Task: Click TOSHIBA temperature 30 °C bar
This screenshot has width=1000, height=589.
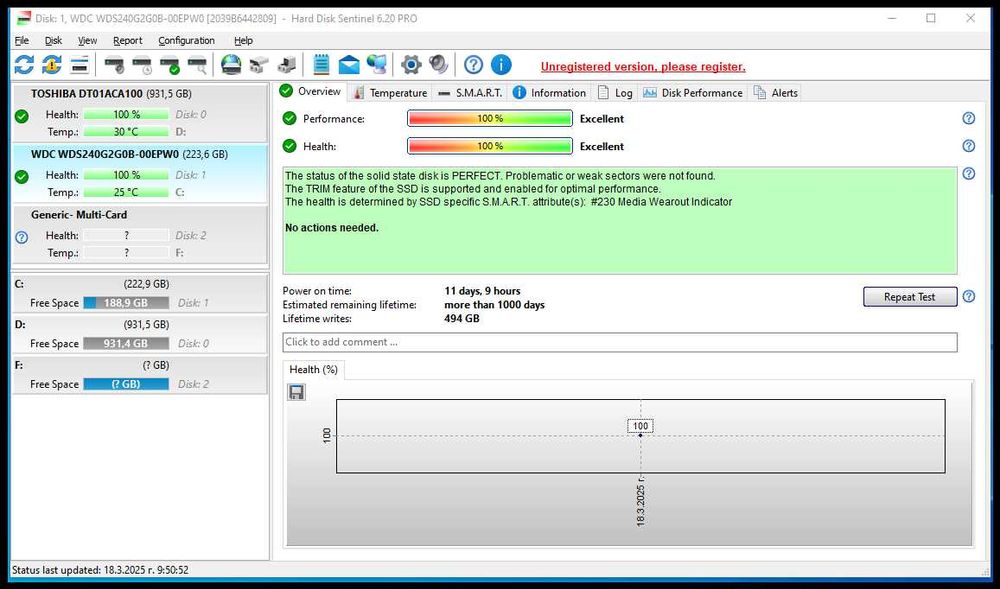Action: [126, 131]
